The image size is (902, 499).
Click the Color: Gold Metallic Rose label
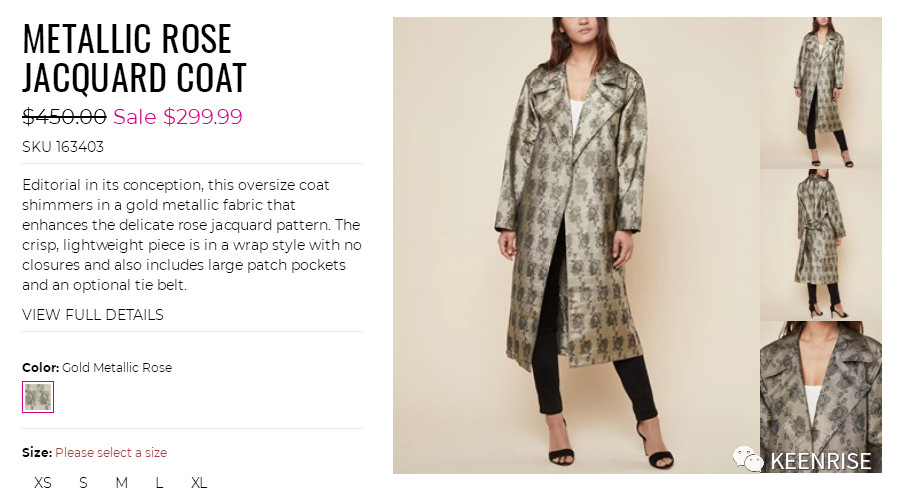(97, 367)
